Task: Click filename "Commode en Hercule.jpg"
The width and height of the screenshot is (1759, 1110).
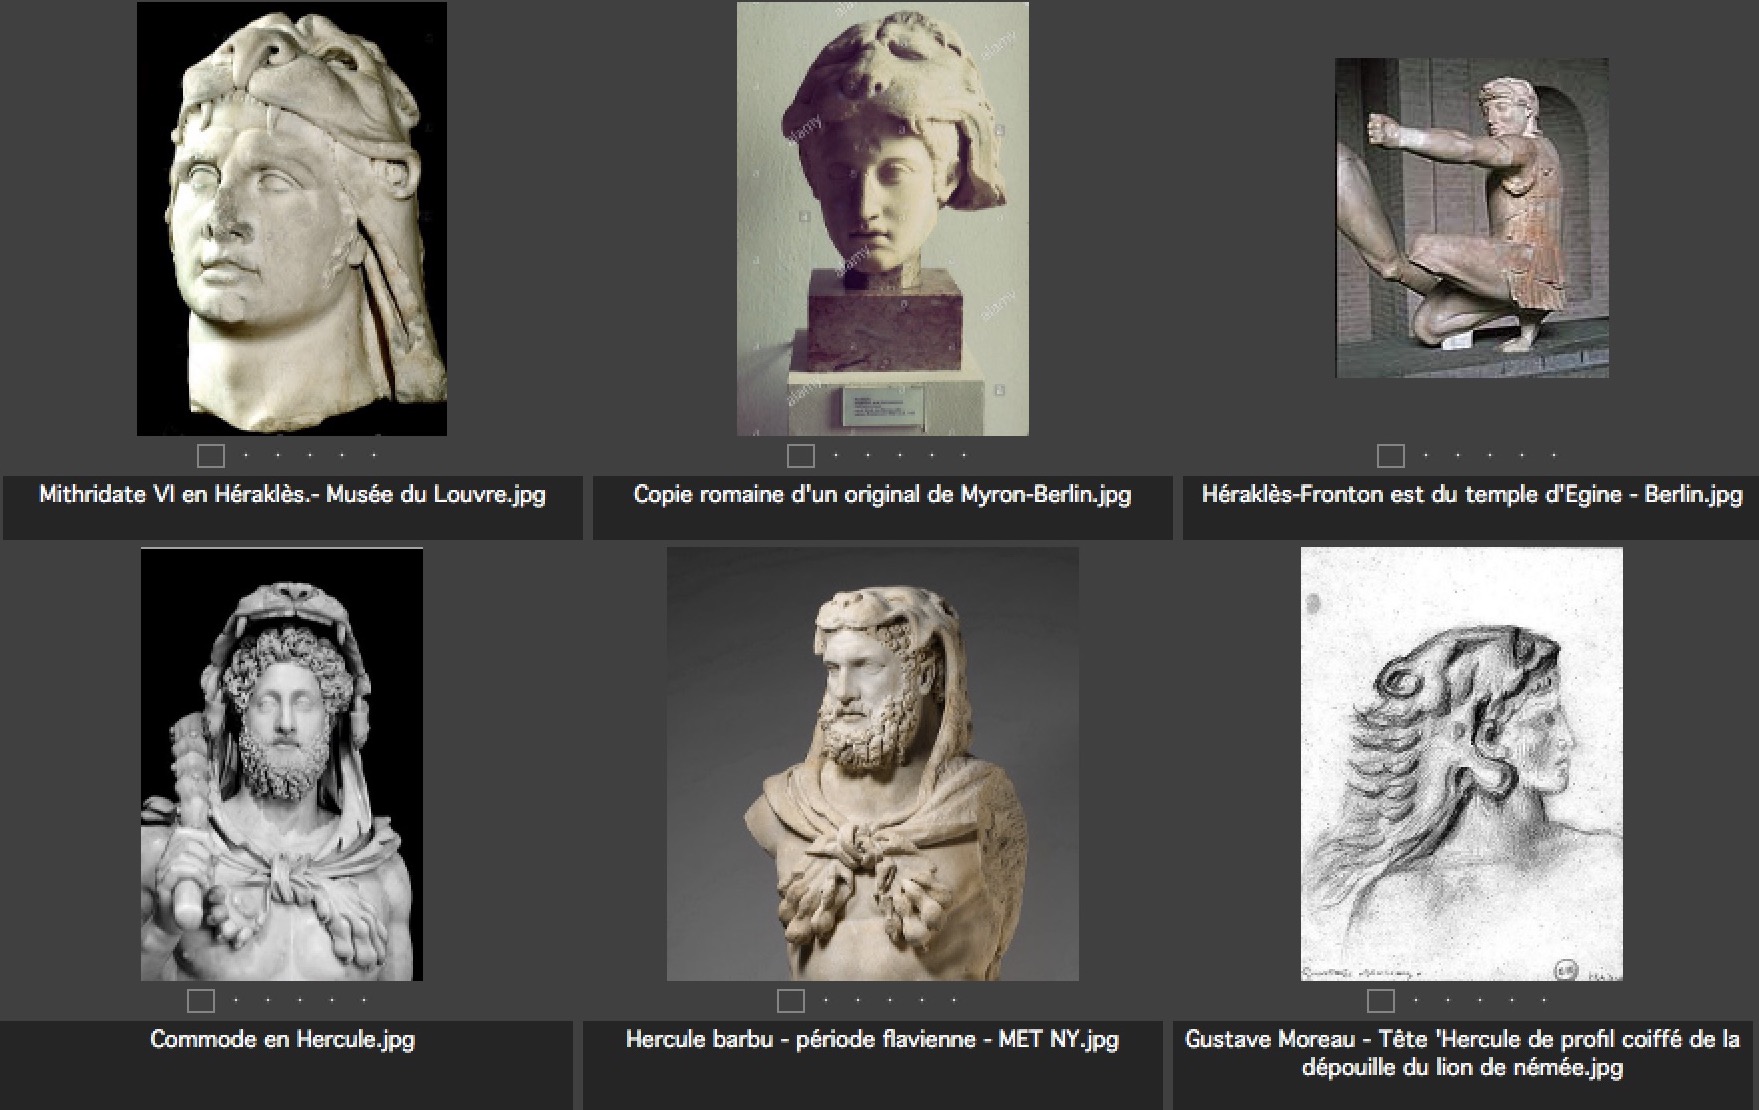Action: pyautogui.click(x=282, y=1039)
